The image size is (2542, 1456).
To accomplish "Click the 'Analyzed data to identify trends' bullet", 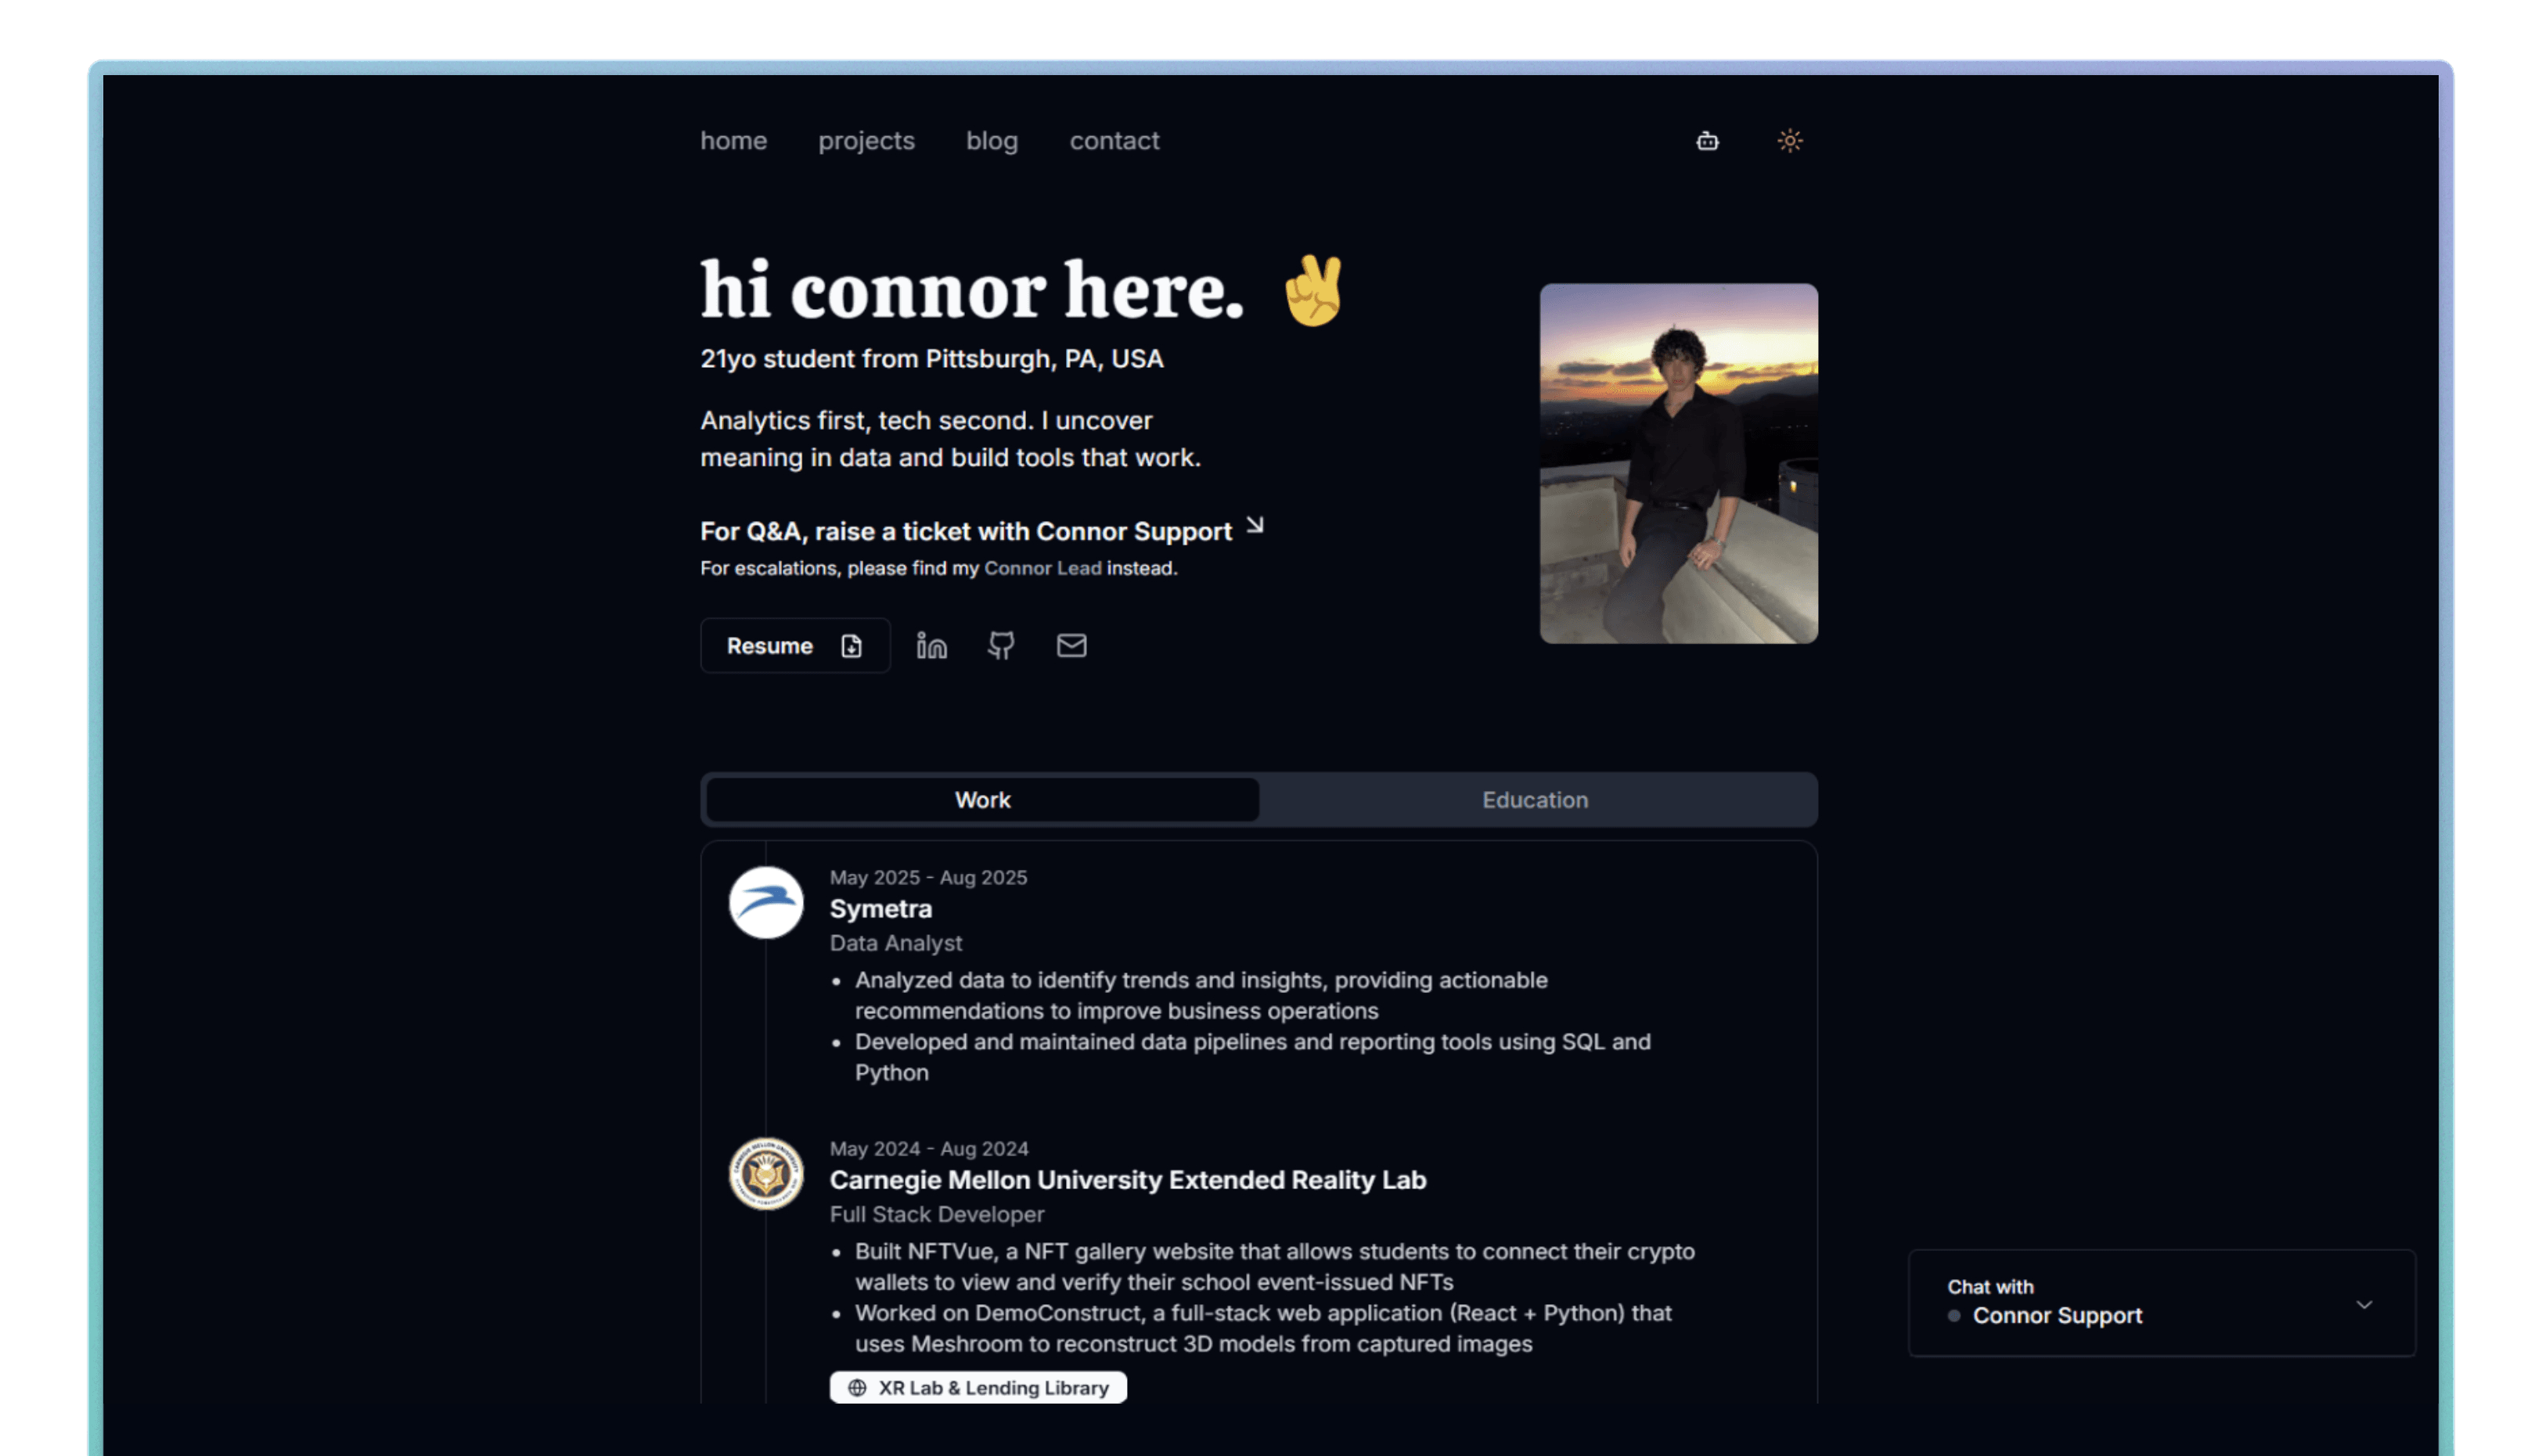I will 1201,996.
